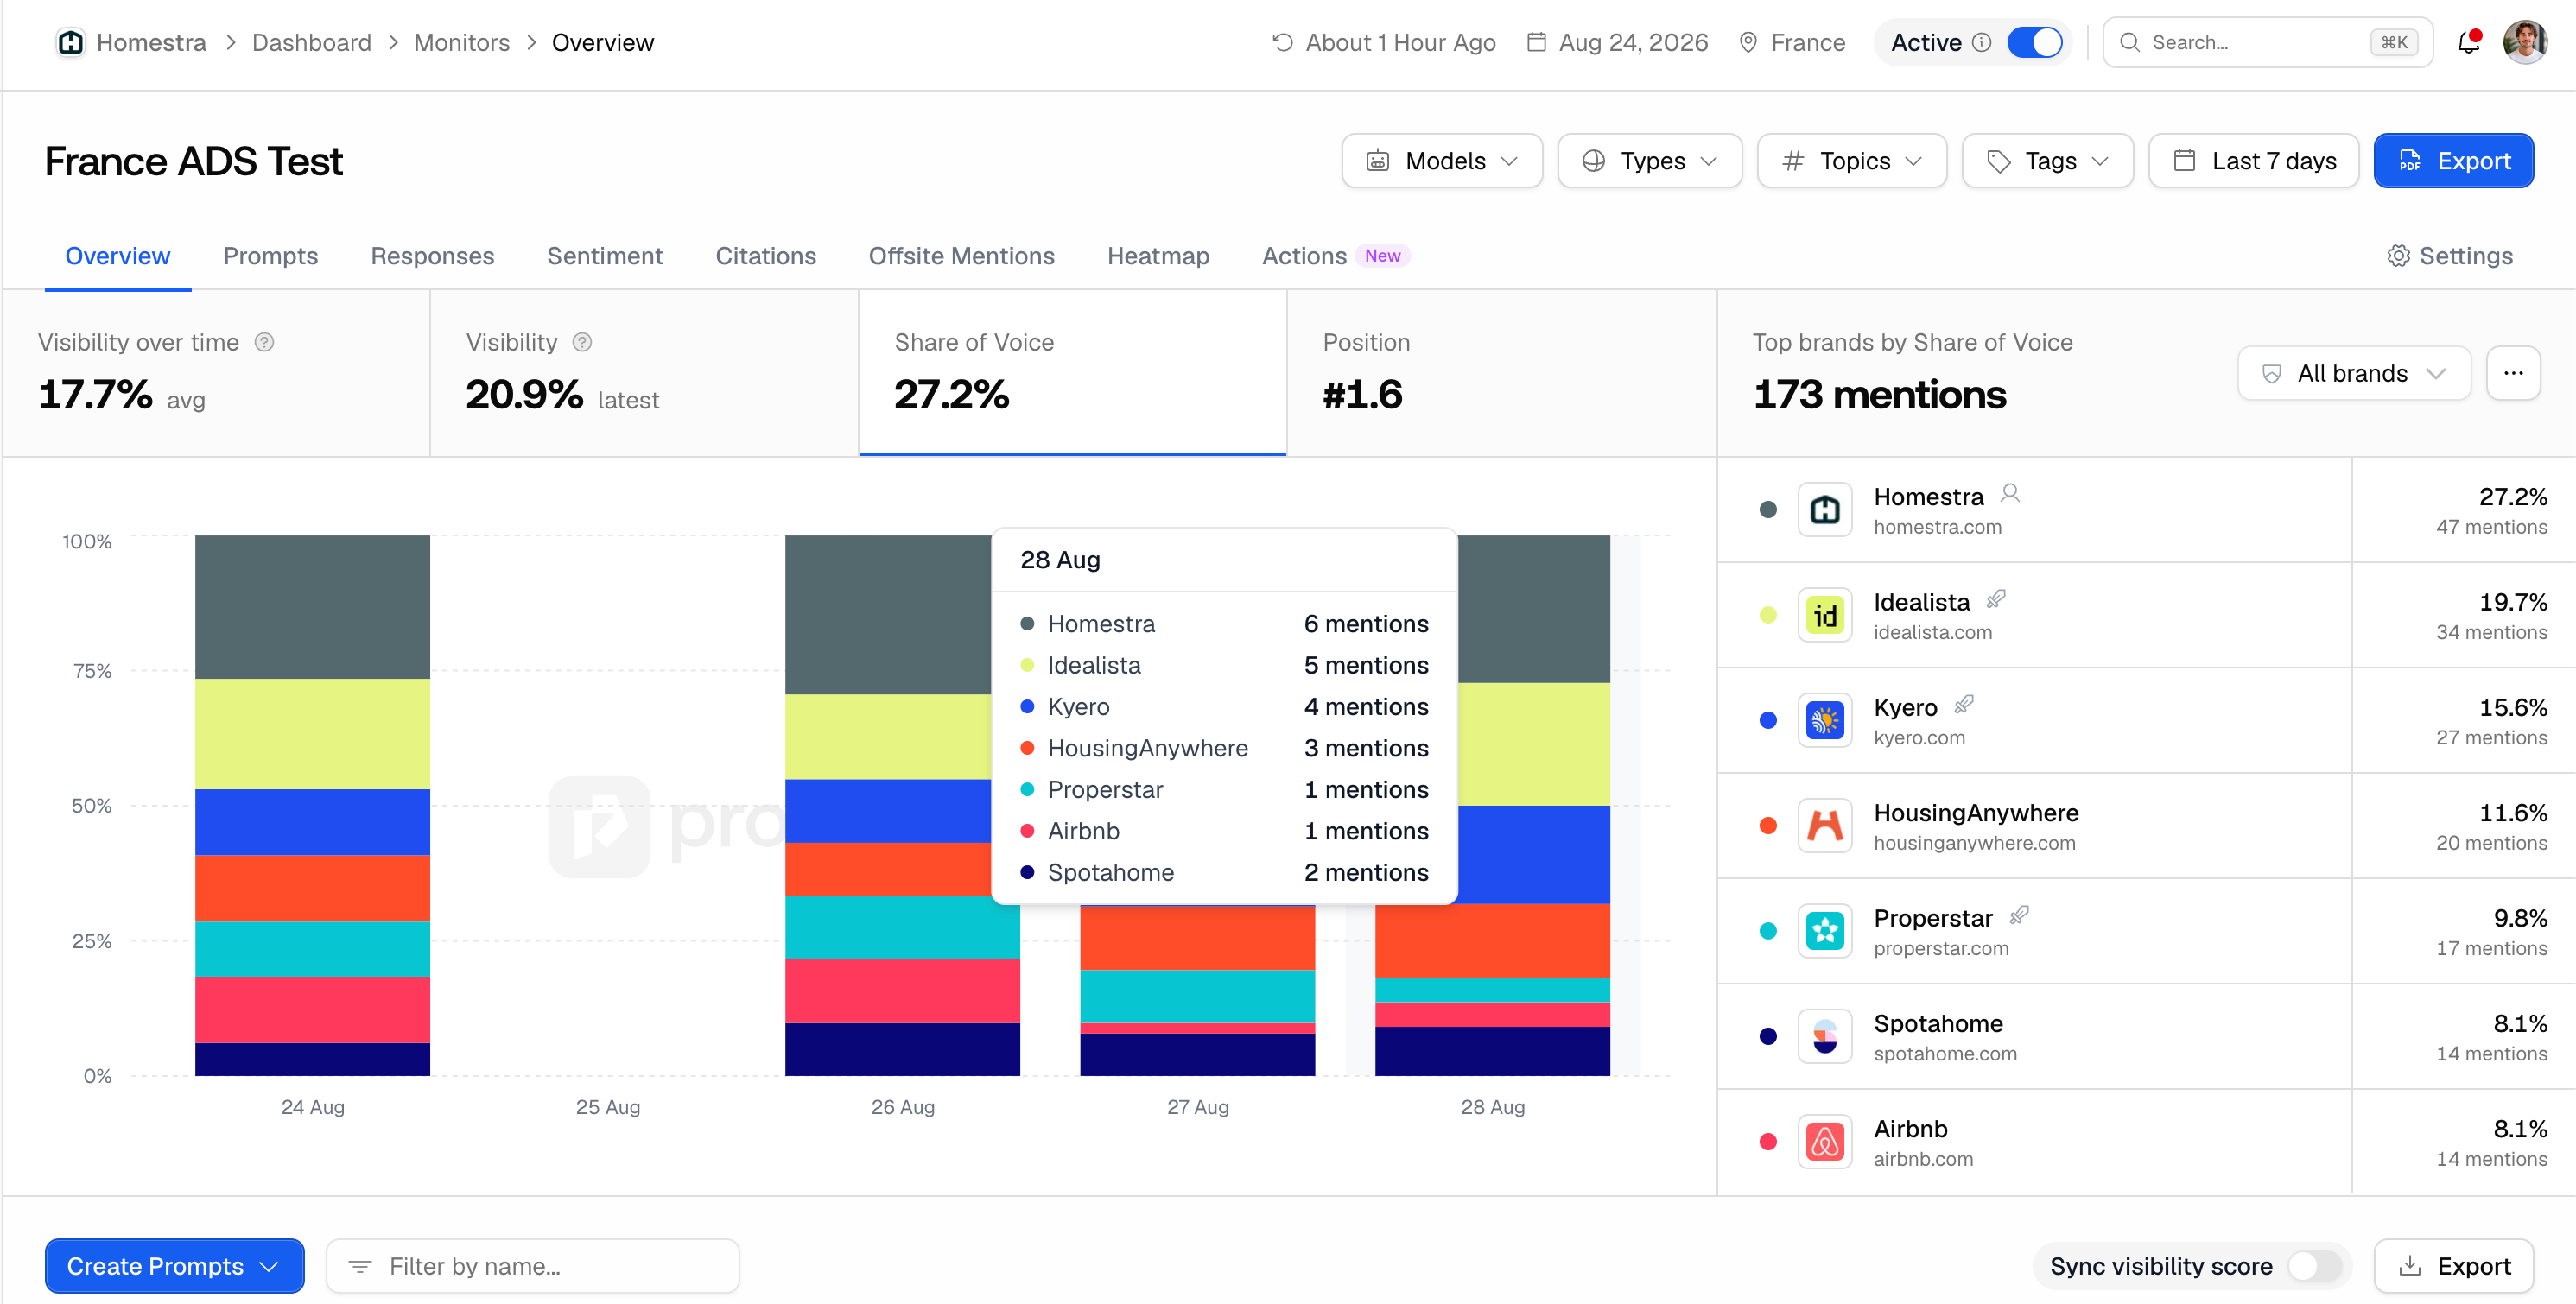Click the rocket icon next to Properstar
The width and height of the screenshot is (2576, 1304).
2019,915
